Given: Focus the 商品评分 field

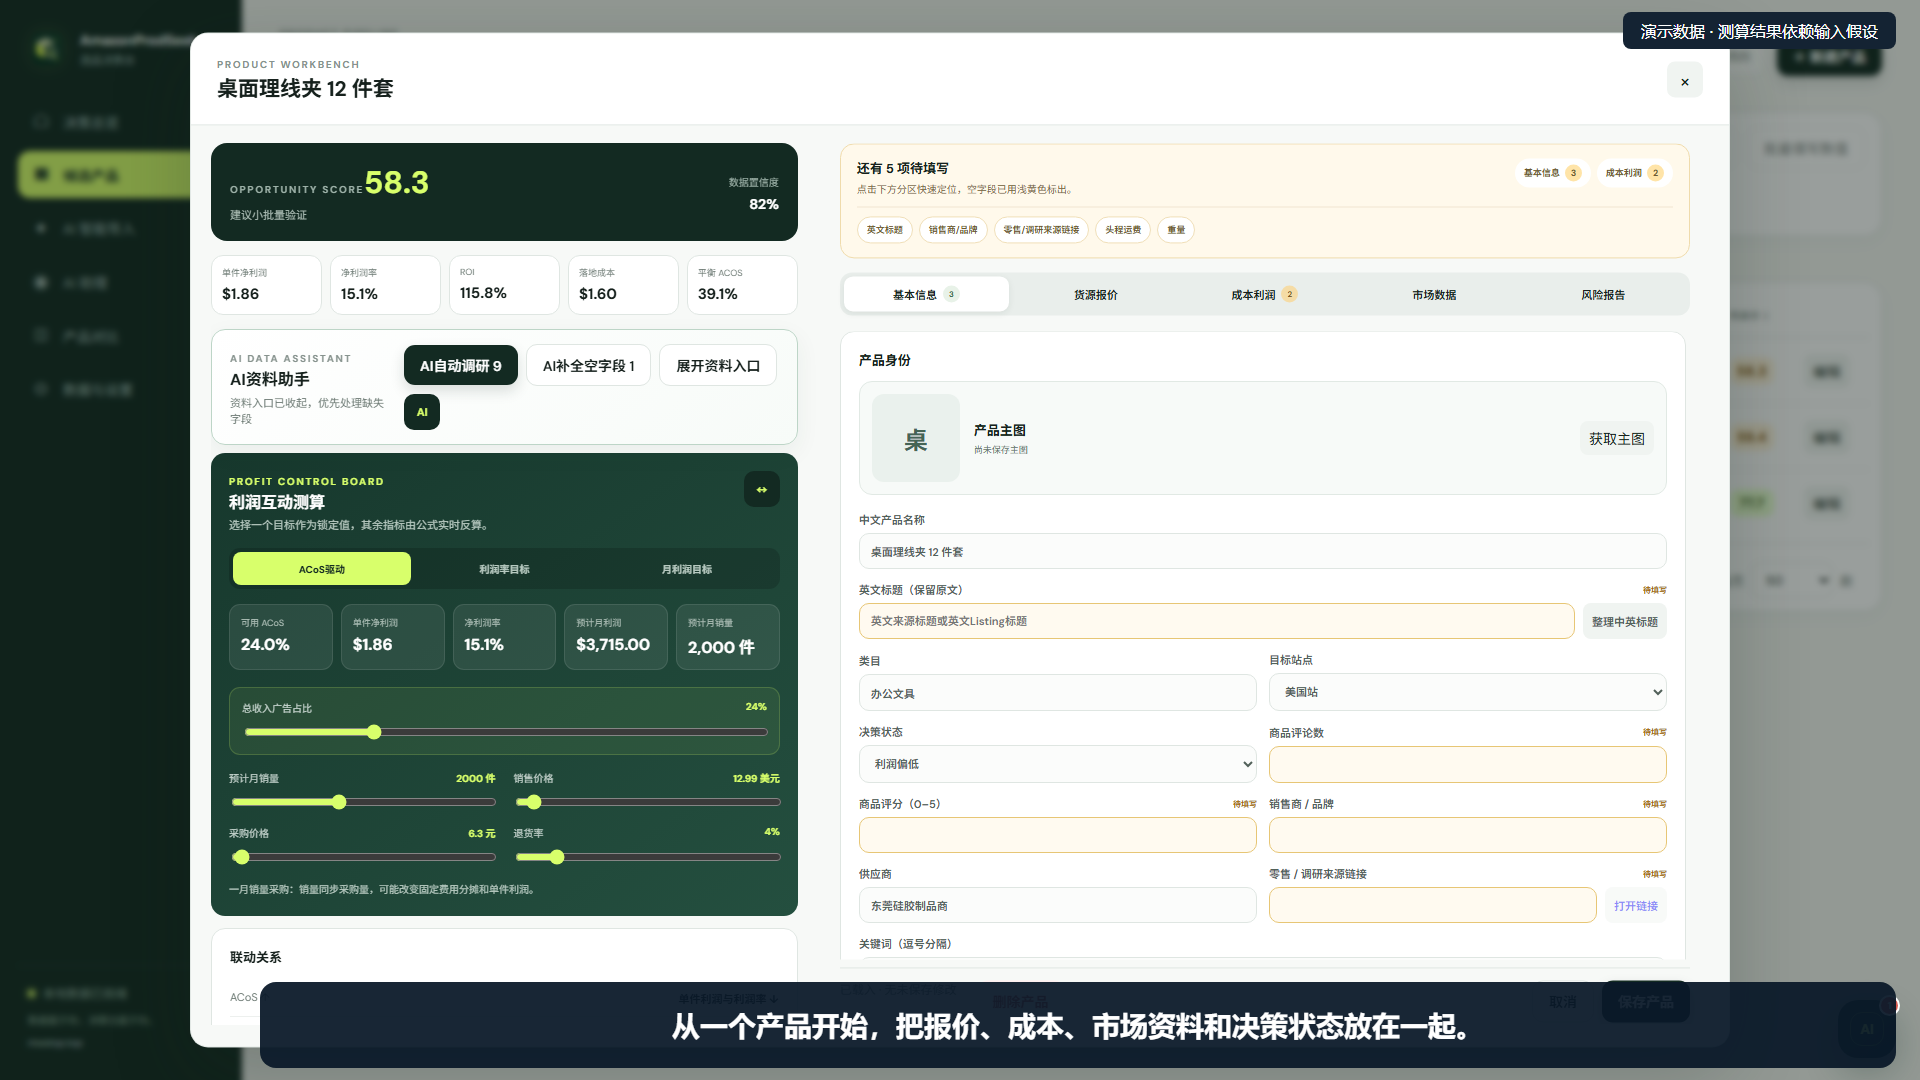Looking at the screenshot, I should click(x=1057, y=835).
